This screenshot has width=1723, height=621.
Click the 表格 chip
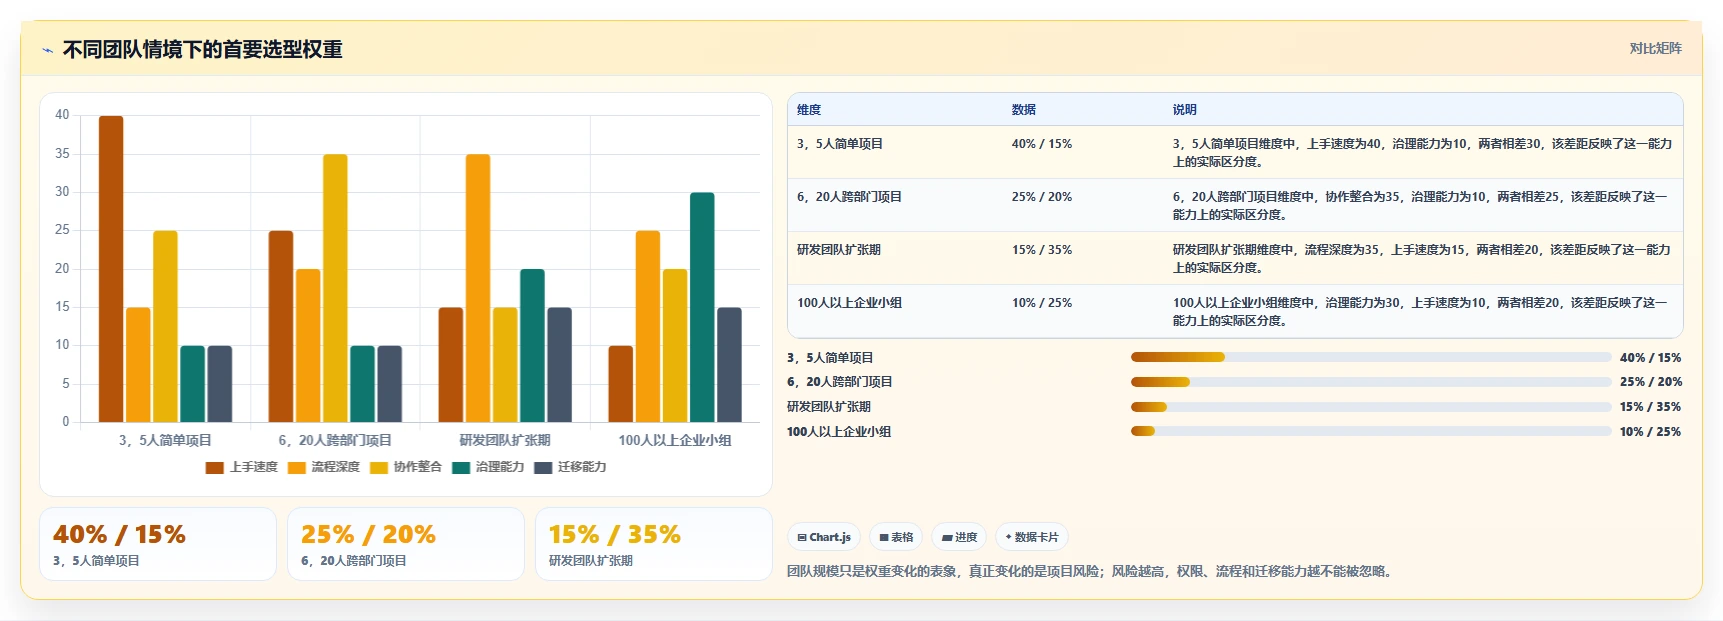pos(896,537)
